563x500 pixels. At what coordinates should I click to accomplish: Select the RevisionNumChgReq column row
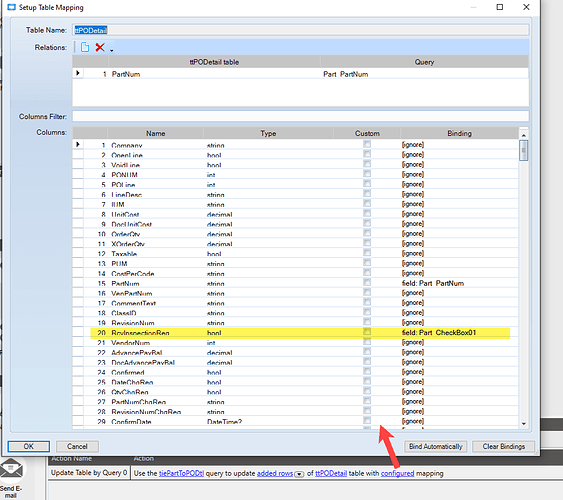(x=296, y=411)
